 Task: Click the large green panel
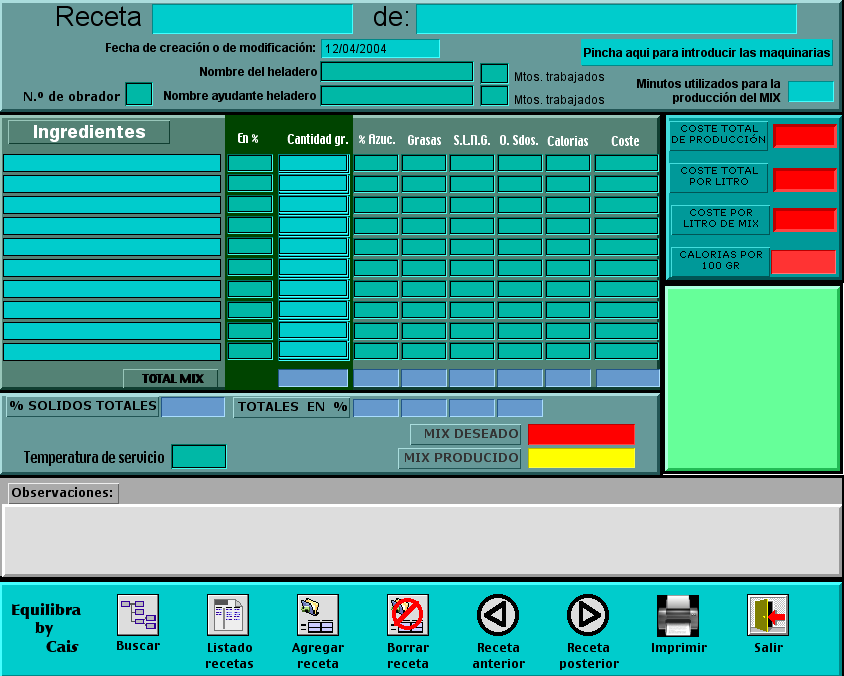click(752, 379)
